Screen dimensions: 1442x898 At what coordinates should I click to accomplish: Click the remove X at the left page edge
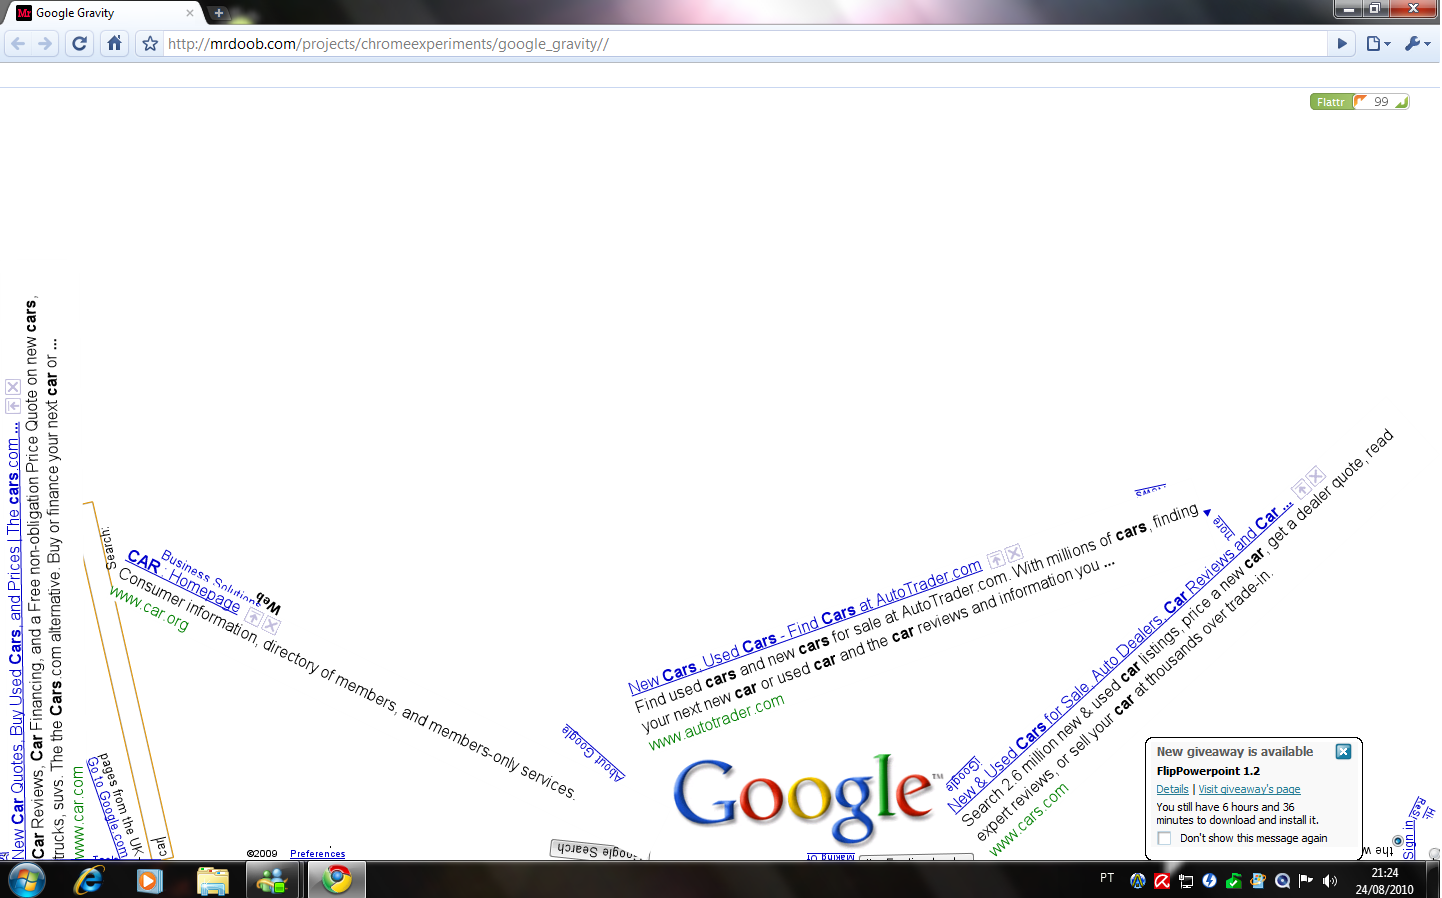13,387
